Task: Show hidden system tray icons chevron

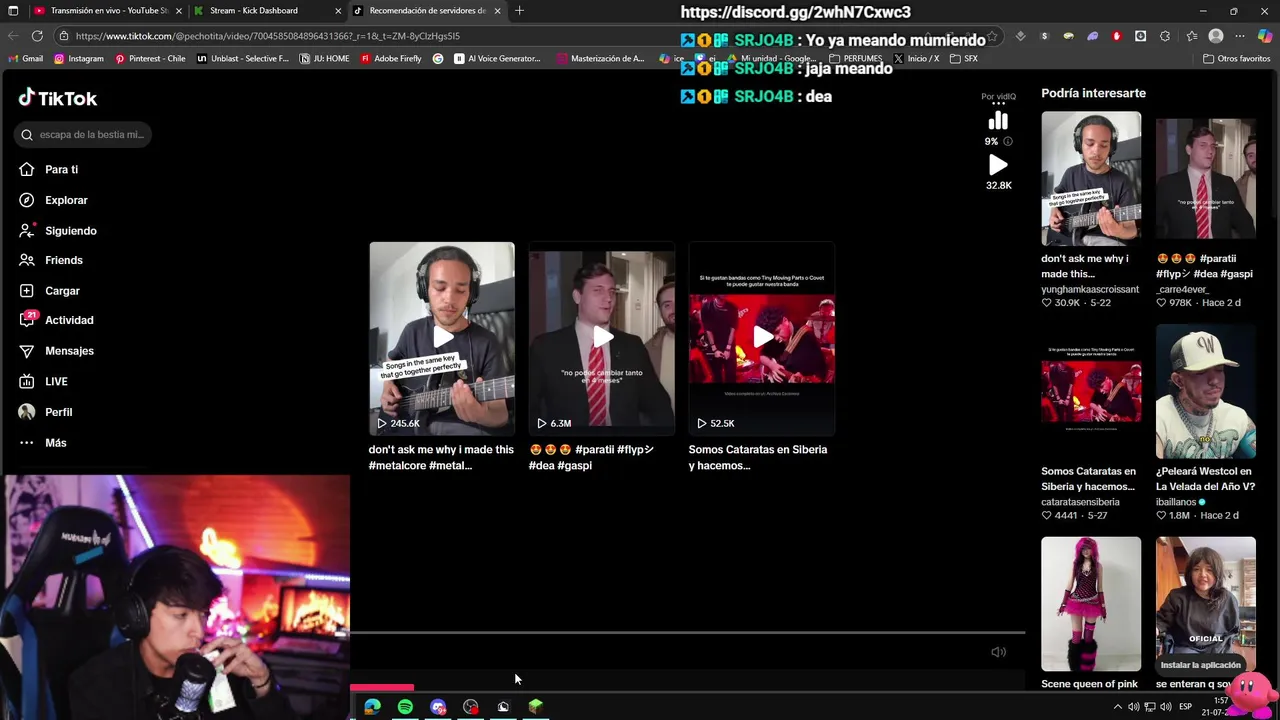Action: pyautogui.click(x=1117, y=707)
